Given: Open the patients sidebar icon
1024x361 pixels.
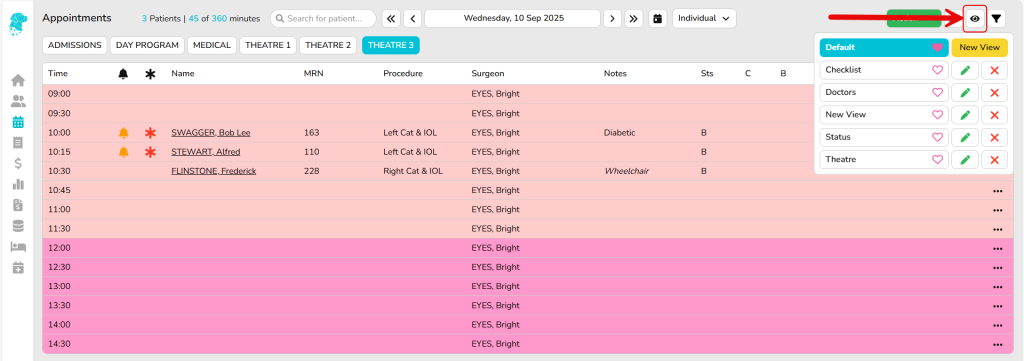Looking at the screenshot, I should point(18,101).
